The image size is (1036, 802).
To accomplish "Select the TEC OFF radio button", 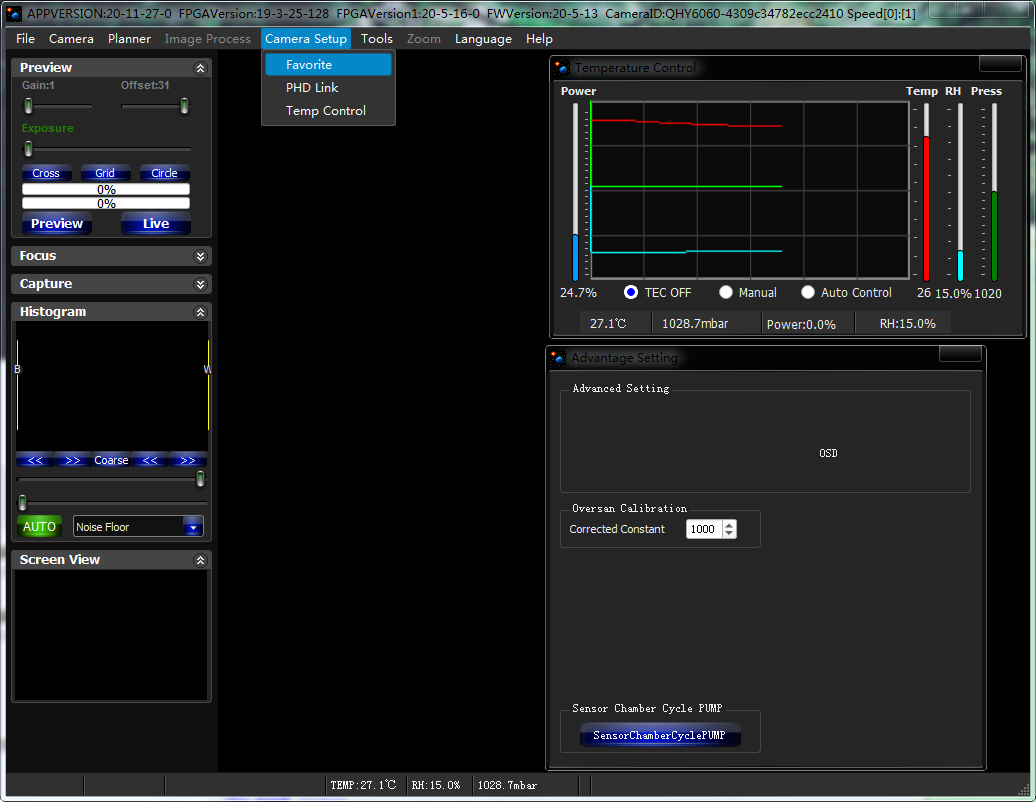I will pyautogui.click(x=631, y=292).
